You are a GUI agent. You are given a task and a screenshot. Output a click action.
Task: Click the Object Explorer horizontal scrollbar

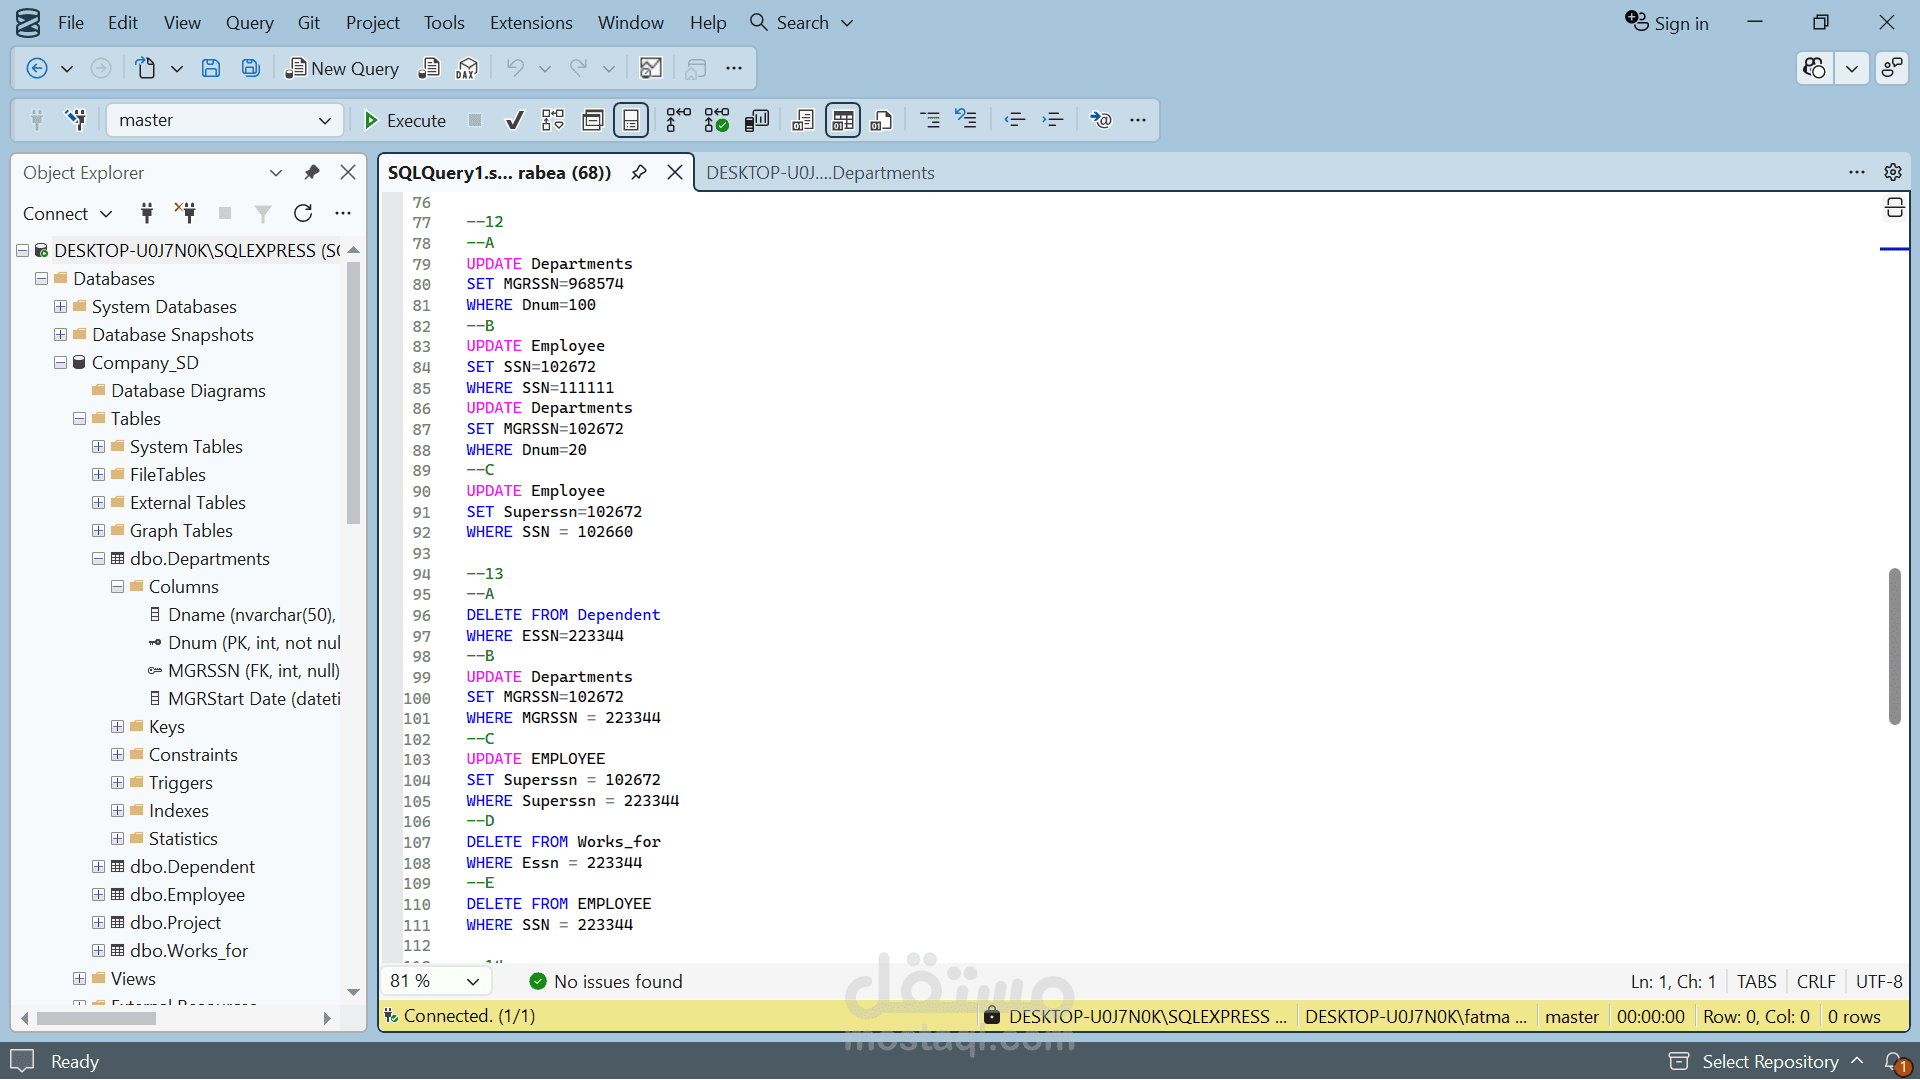coord(96,1019)
